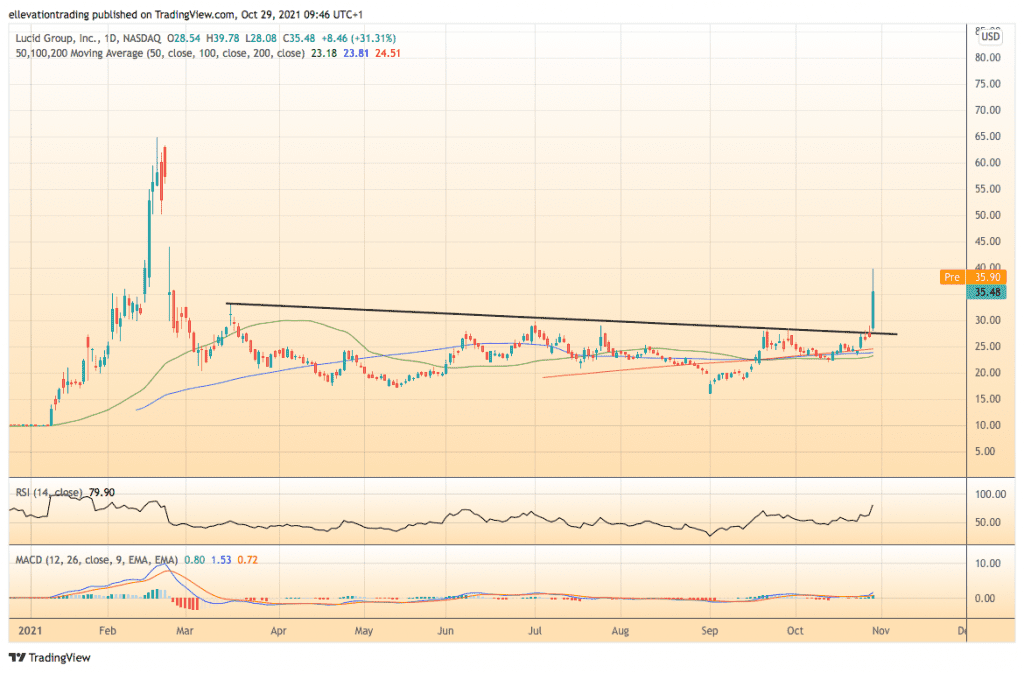The image size is (1024, 673).
Task: Click the 50,100,200 Moving Average legend
Action: click(160, 54)
